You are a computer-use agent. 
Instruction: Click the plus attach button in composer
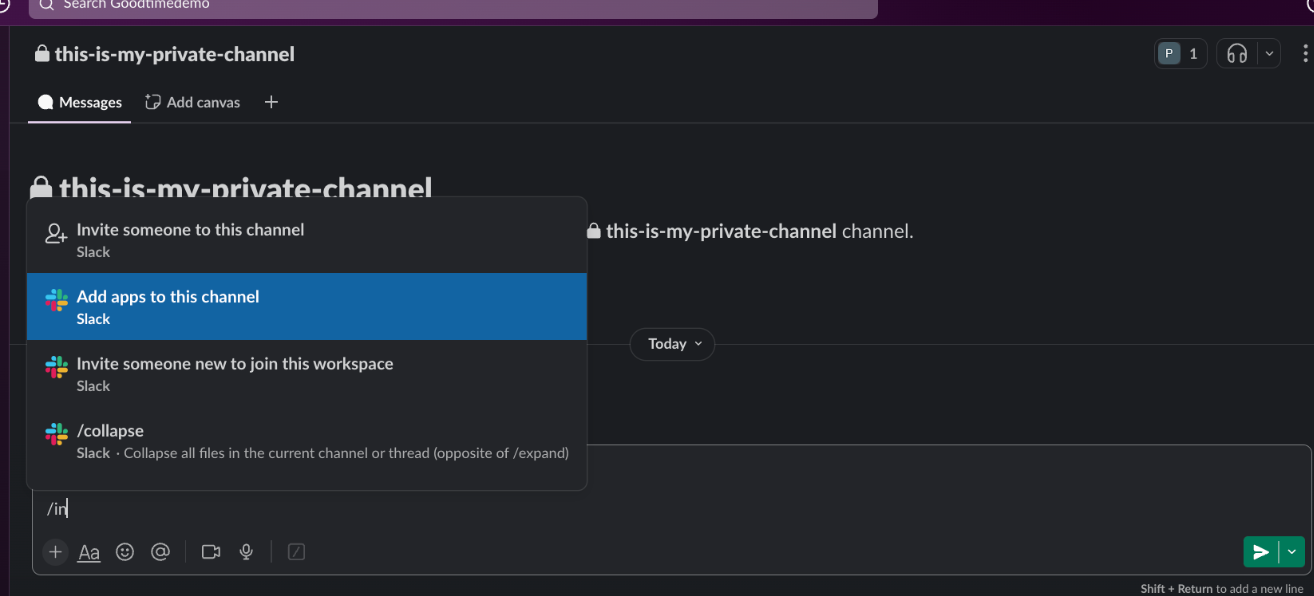coord(55,551)
